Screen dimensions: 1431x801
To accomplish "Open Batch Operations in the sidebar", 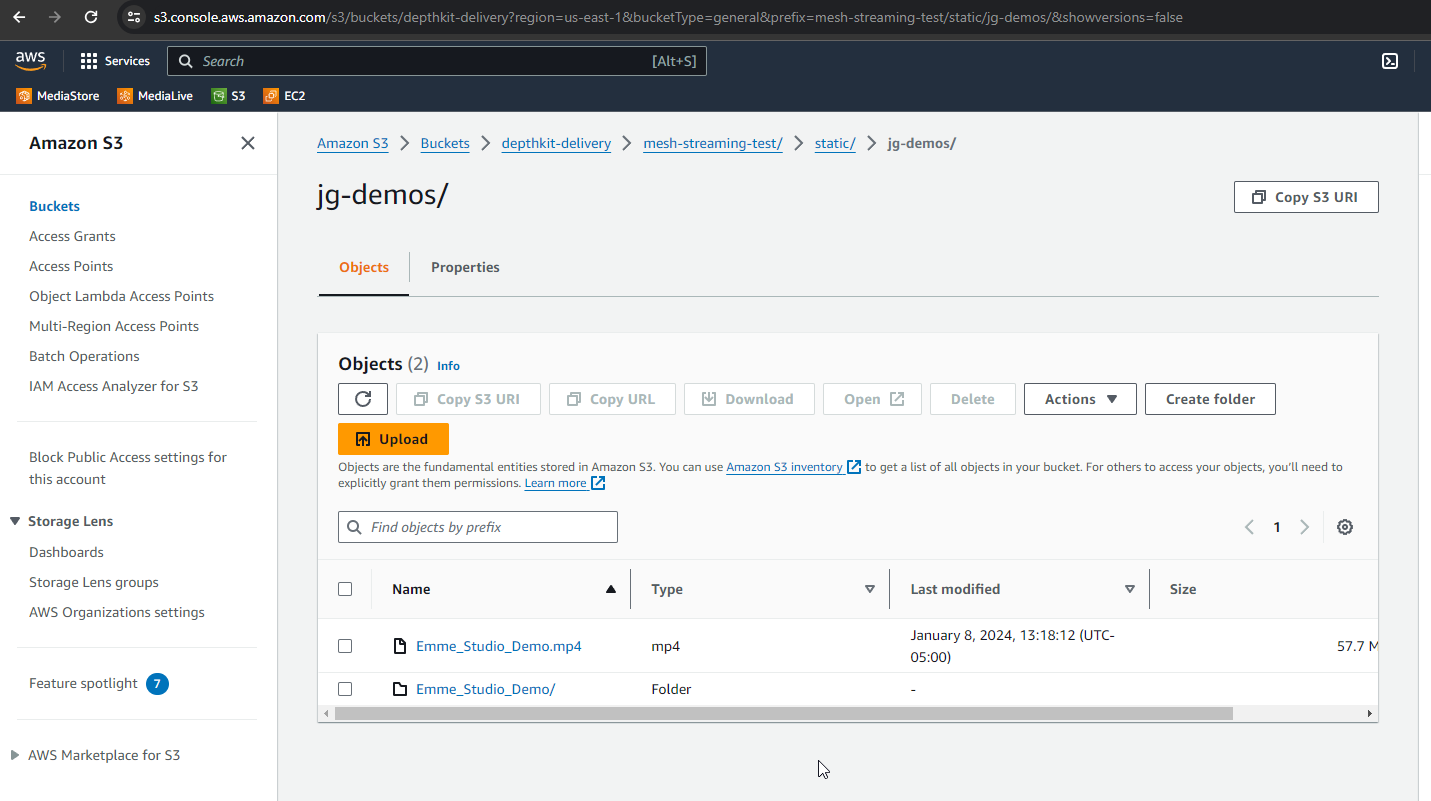I will pyautogui.click(x=84, y=356).
